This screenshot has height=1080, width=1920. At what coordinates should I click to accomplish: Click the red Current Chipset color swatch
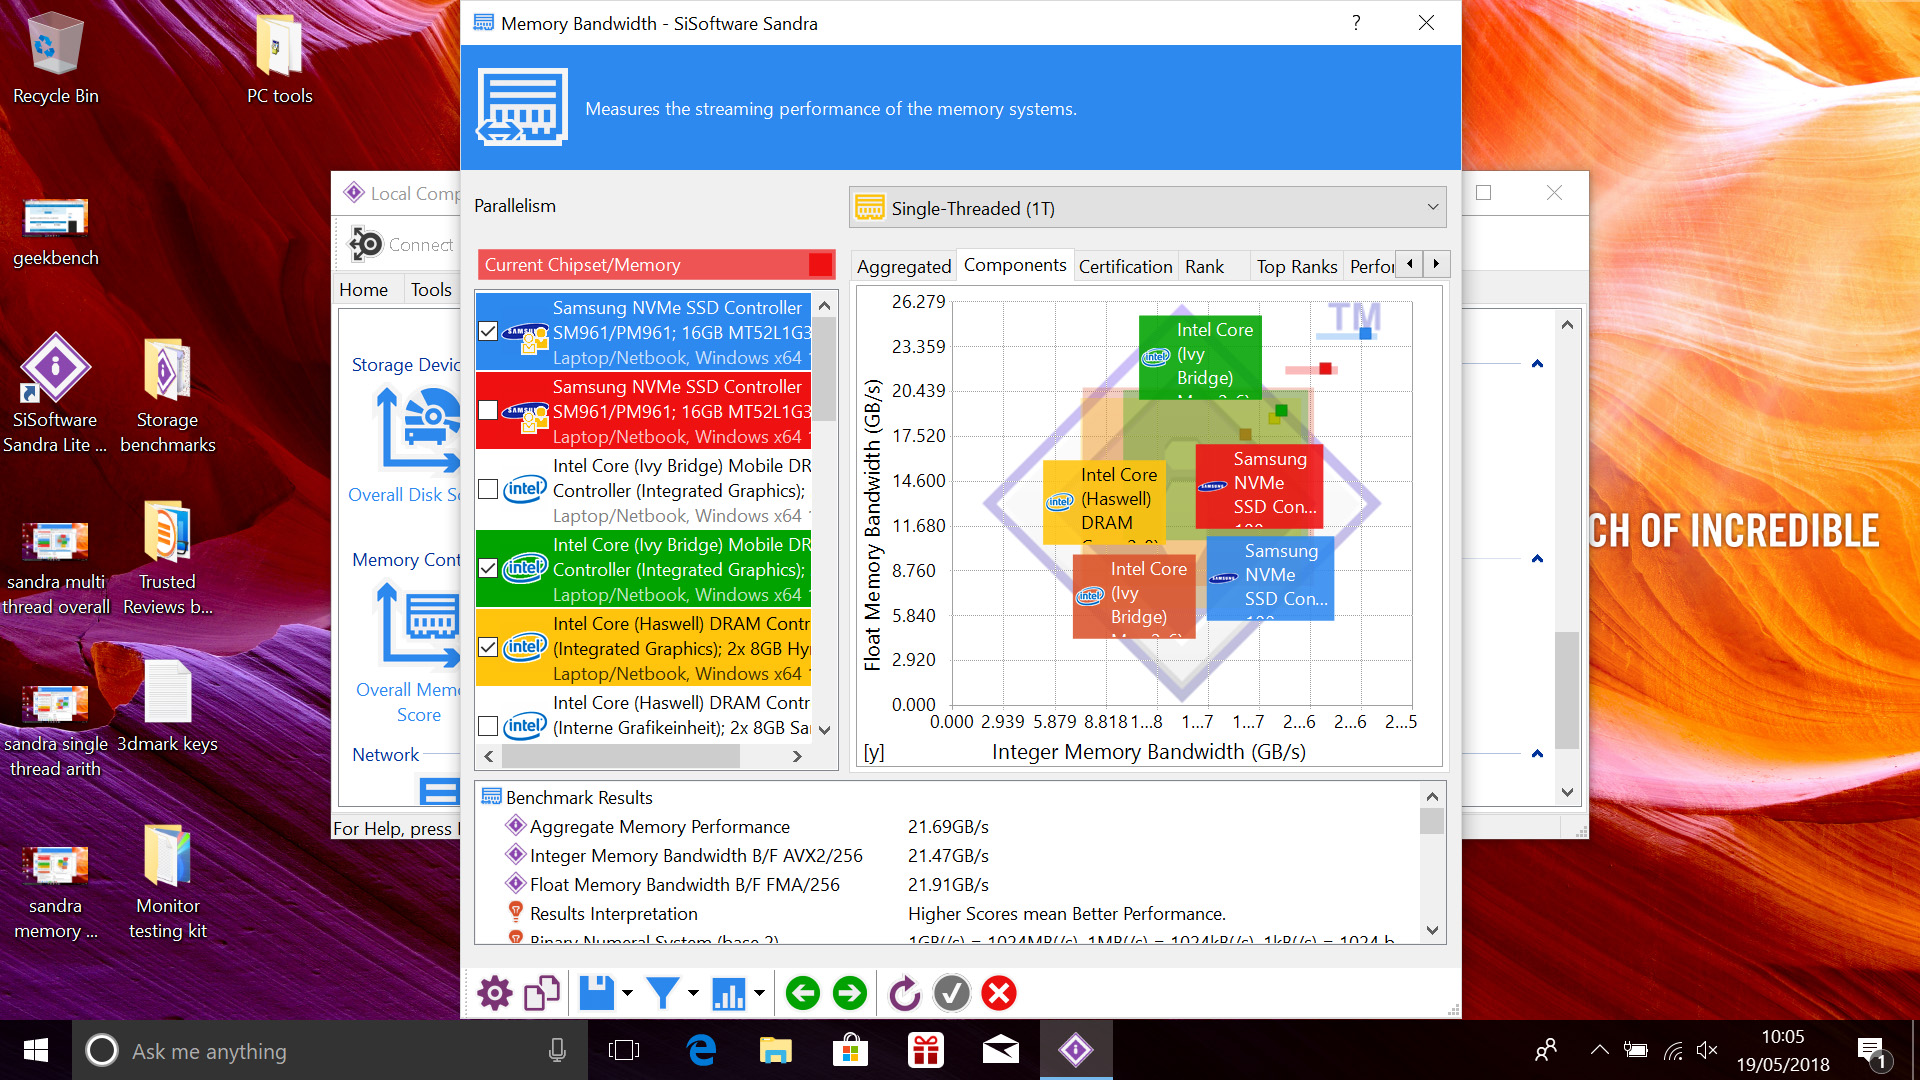click(x=820, y=265)
